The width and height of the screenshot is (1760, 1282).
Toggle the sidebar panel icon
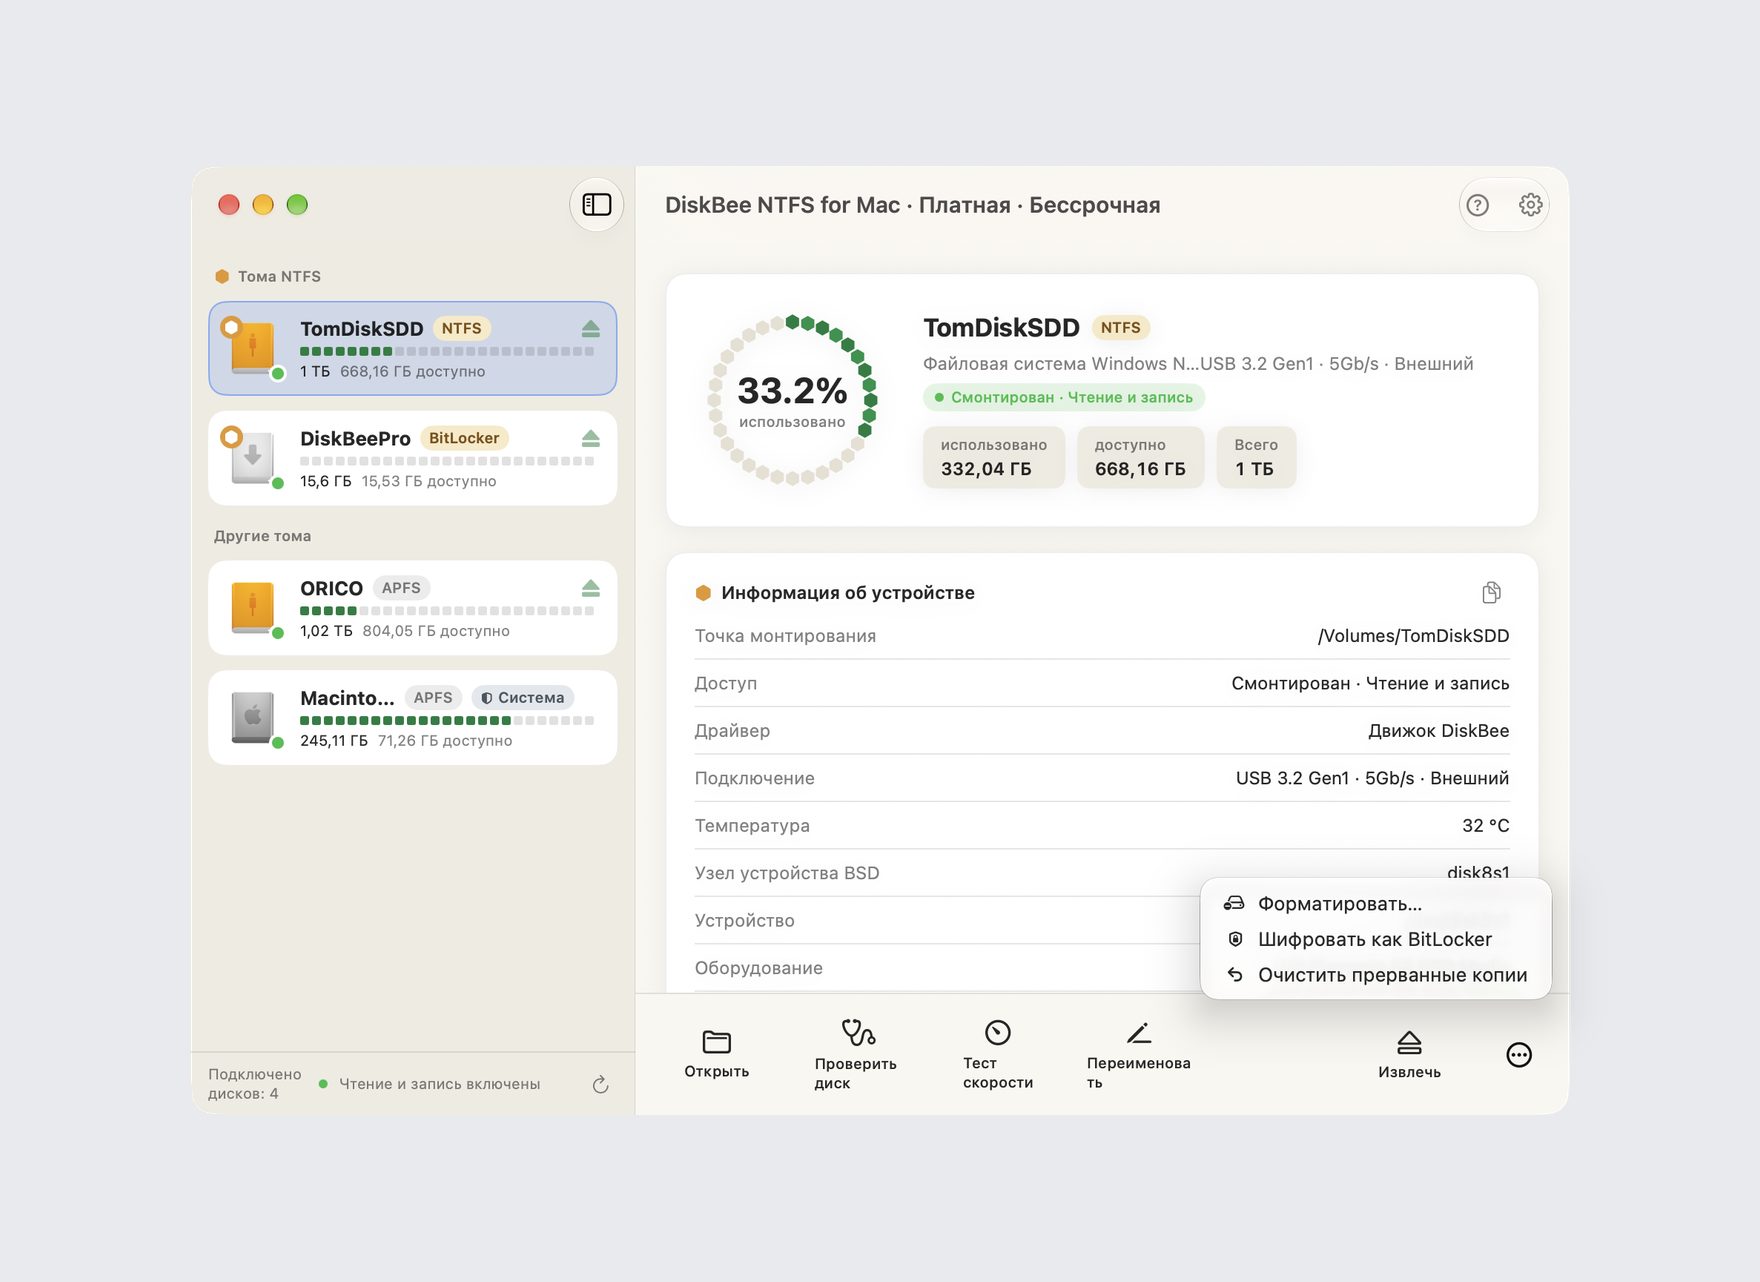coord(597,205)
